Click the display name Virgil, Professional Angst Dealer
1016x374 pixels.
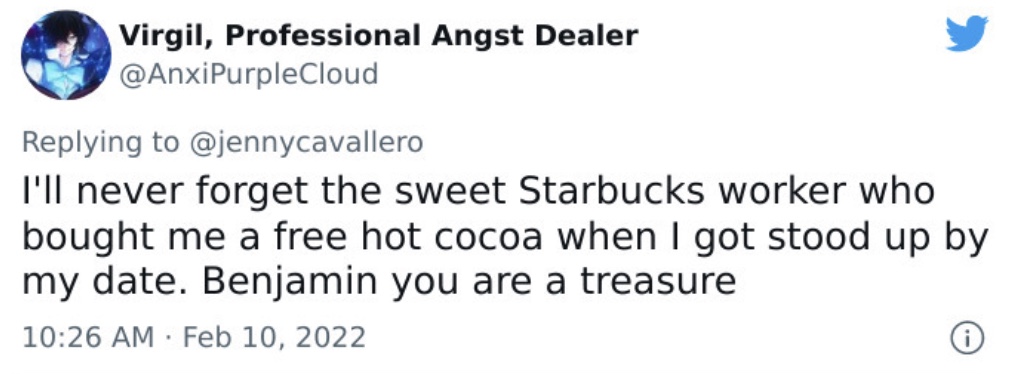pos(380,36)
